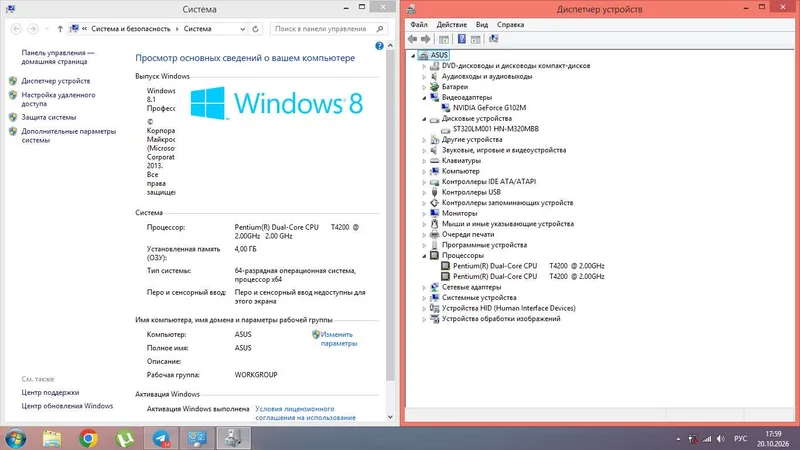Expand Системные устройства node
The image size is (800, 450).
pos(424,297)
